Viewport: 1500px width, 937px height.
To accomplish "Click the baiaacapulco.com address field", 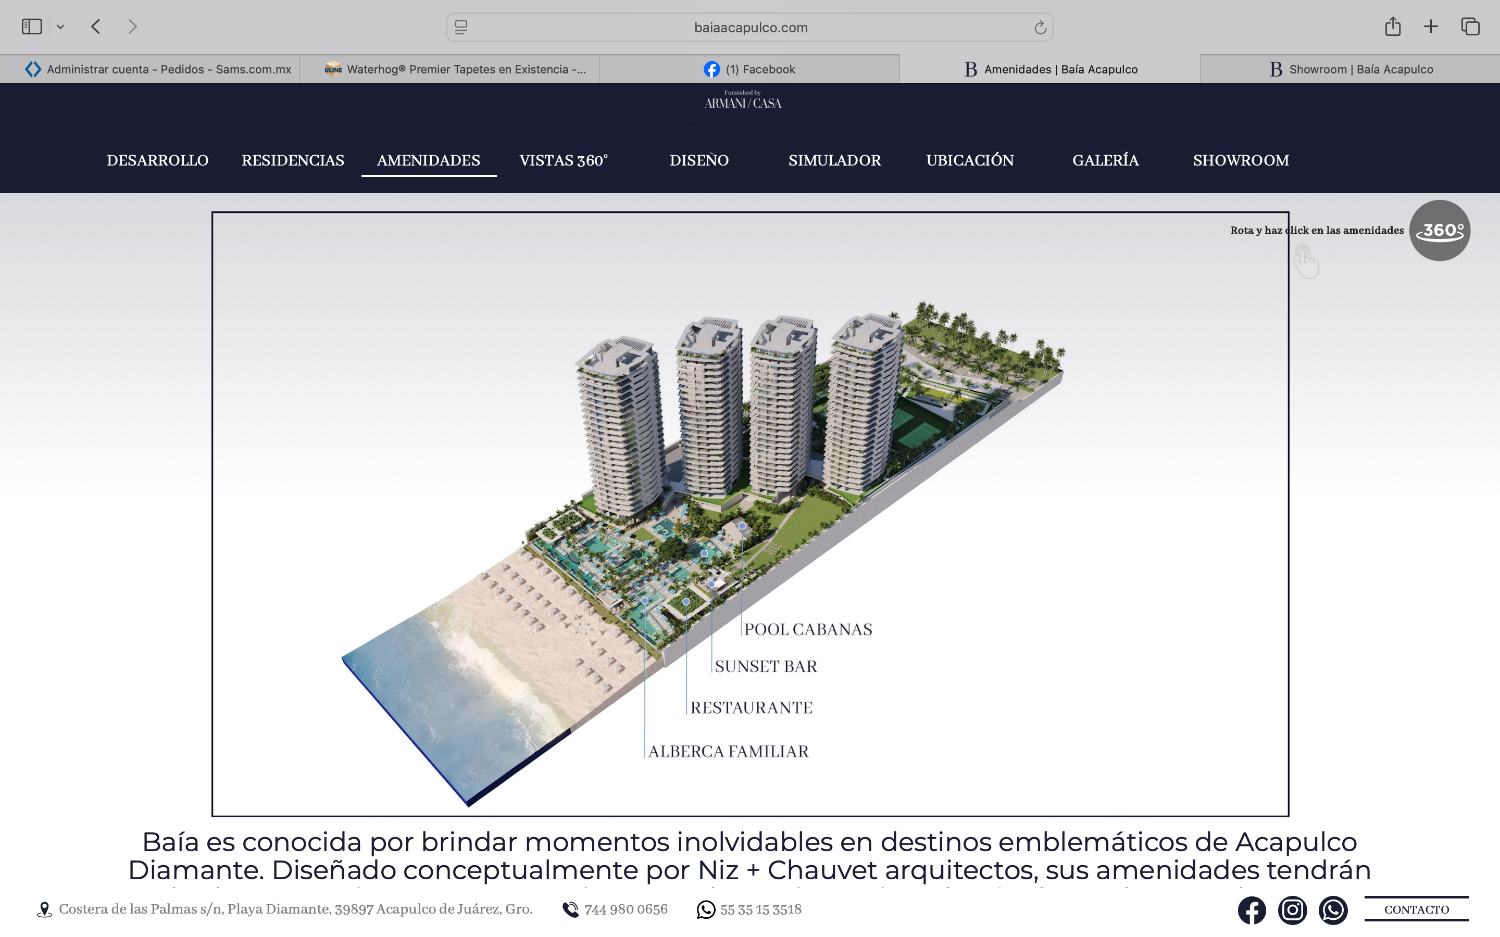I will tap(750, 27).
